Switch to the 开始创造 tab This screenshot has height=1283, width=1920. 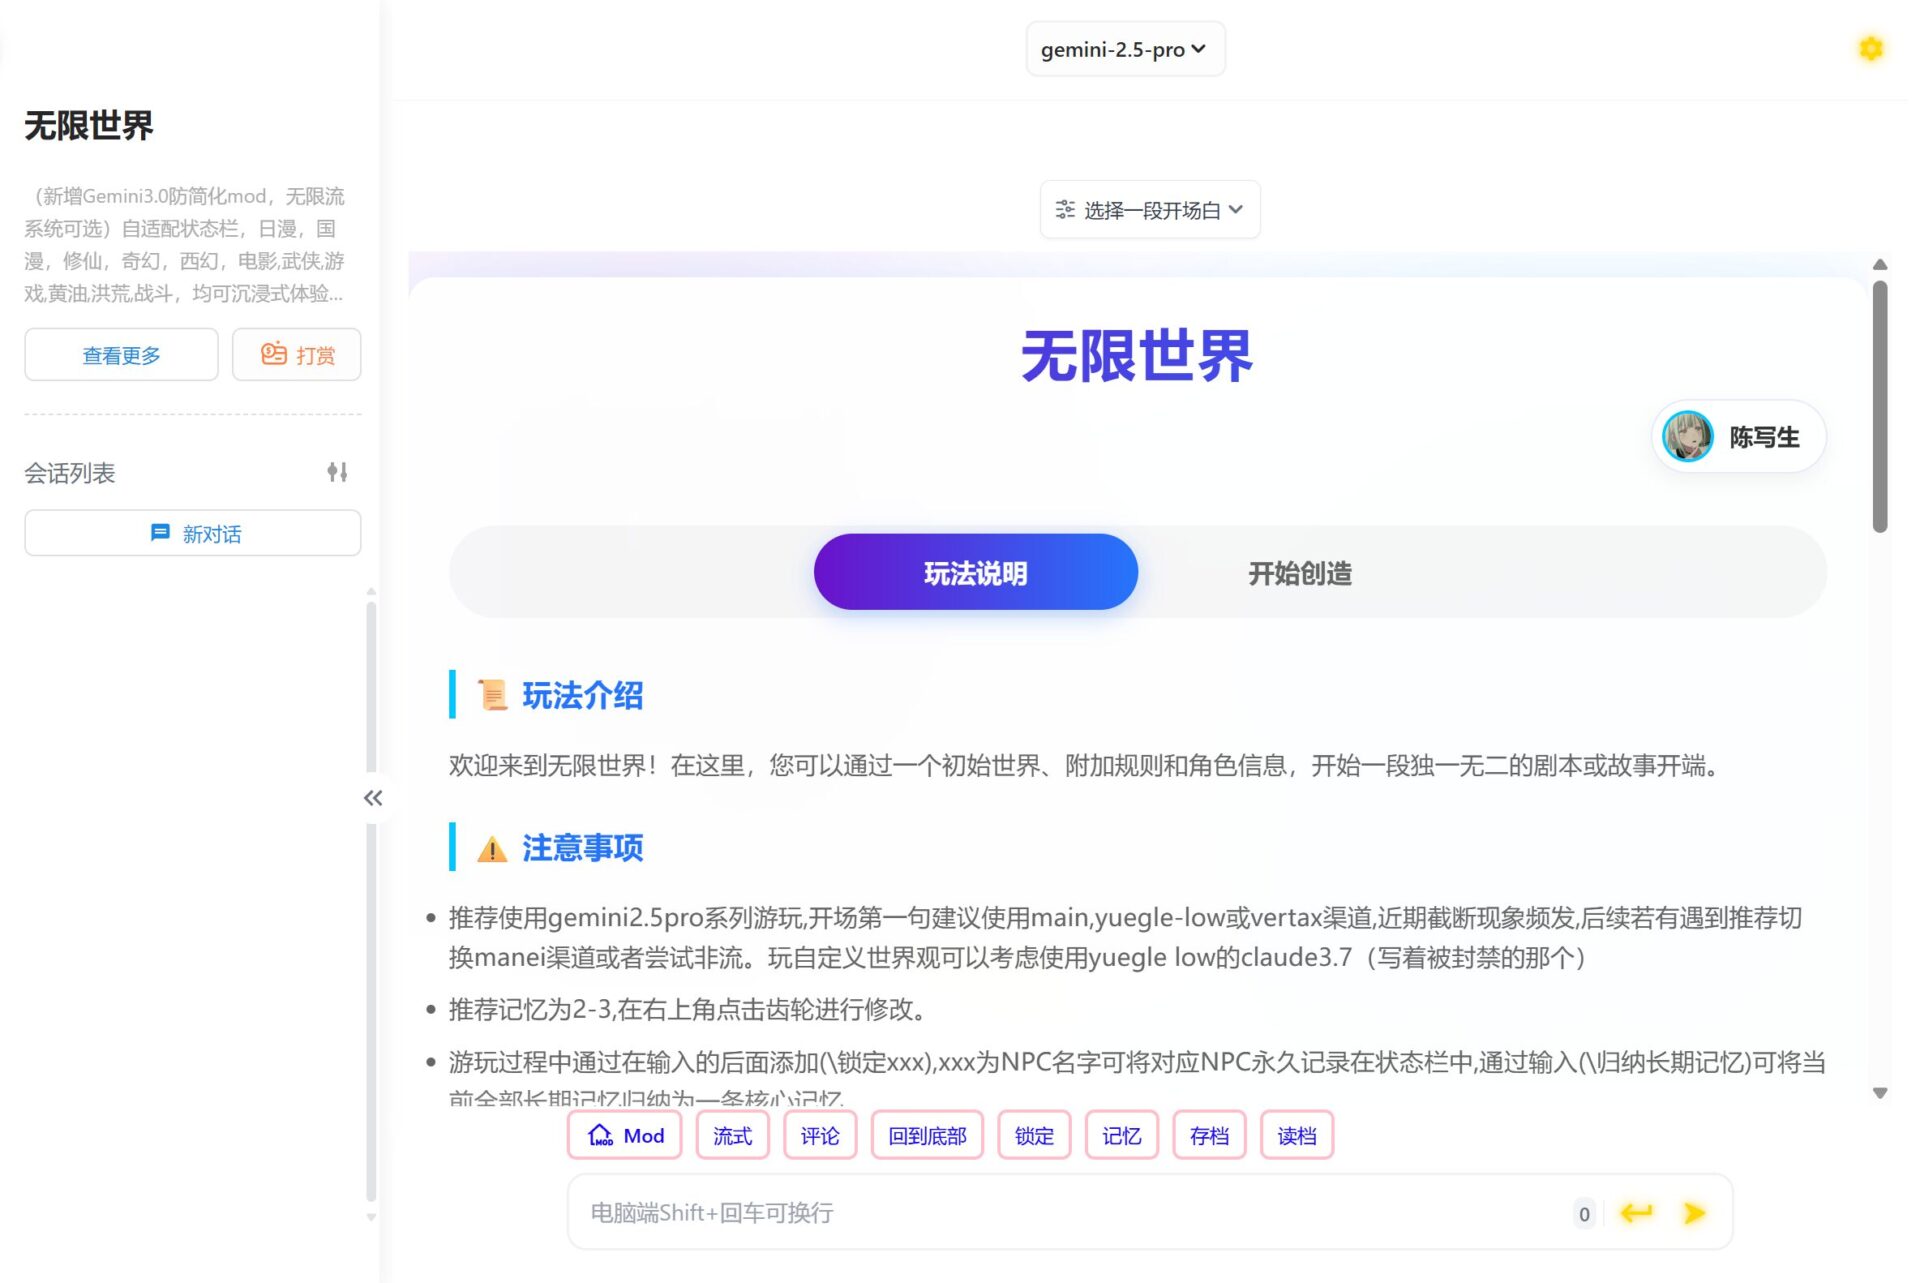point(1298,572)
